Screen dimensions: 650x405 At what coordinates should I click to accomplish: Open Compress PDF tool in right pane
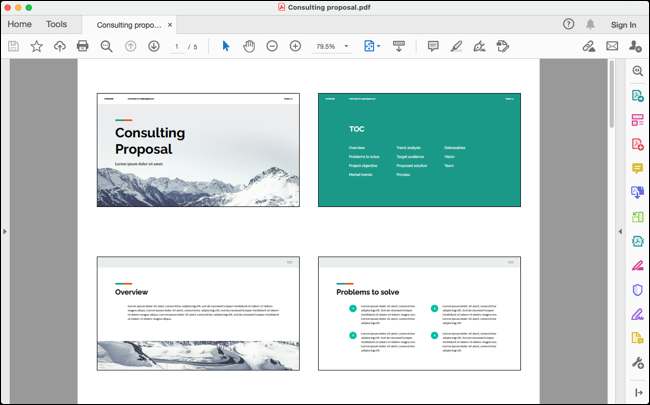pyautogui.click(x=638, y=241)
